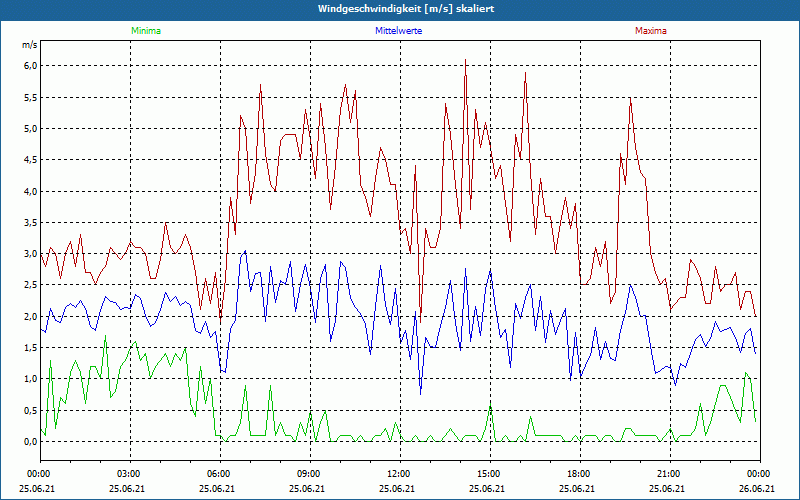
Task: Click the Windgeschwindigkeit chart title bar
Action: tap(400, 9)
